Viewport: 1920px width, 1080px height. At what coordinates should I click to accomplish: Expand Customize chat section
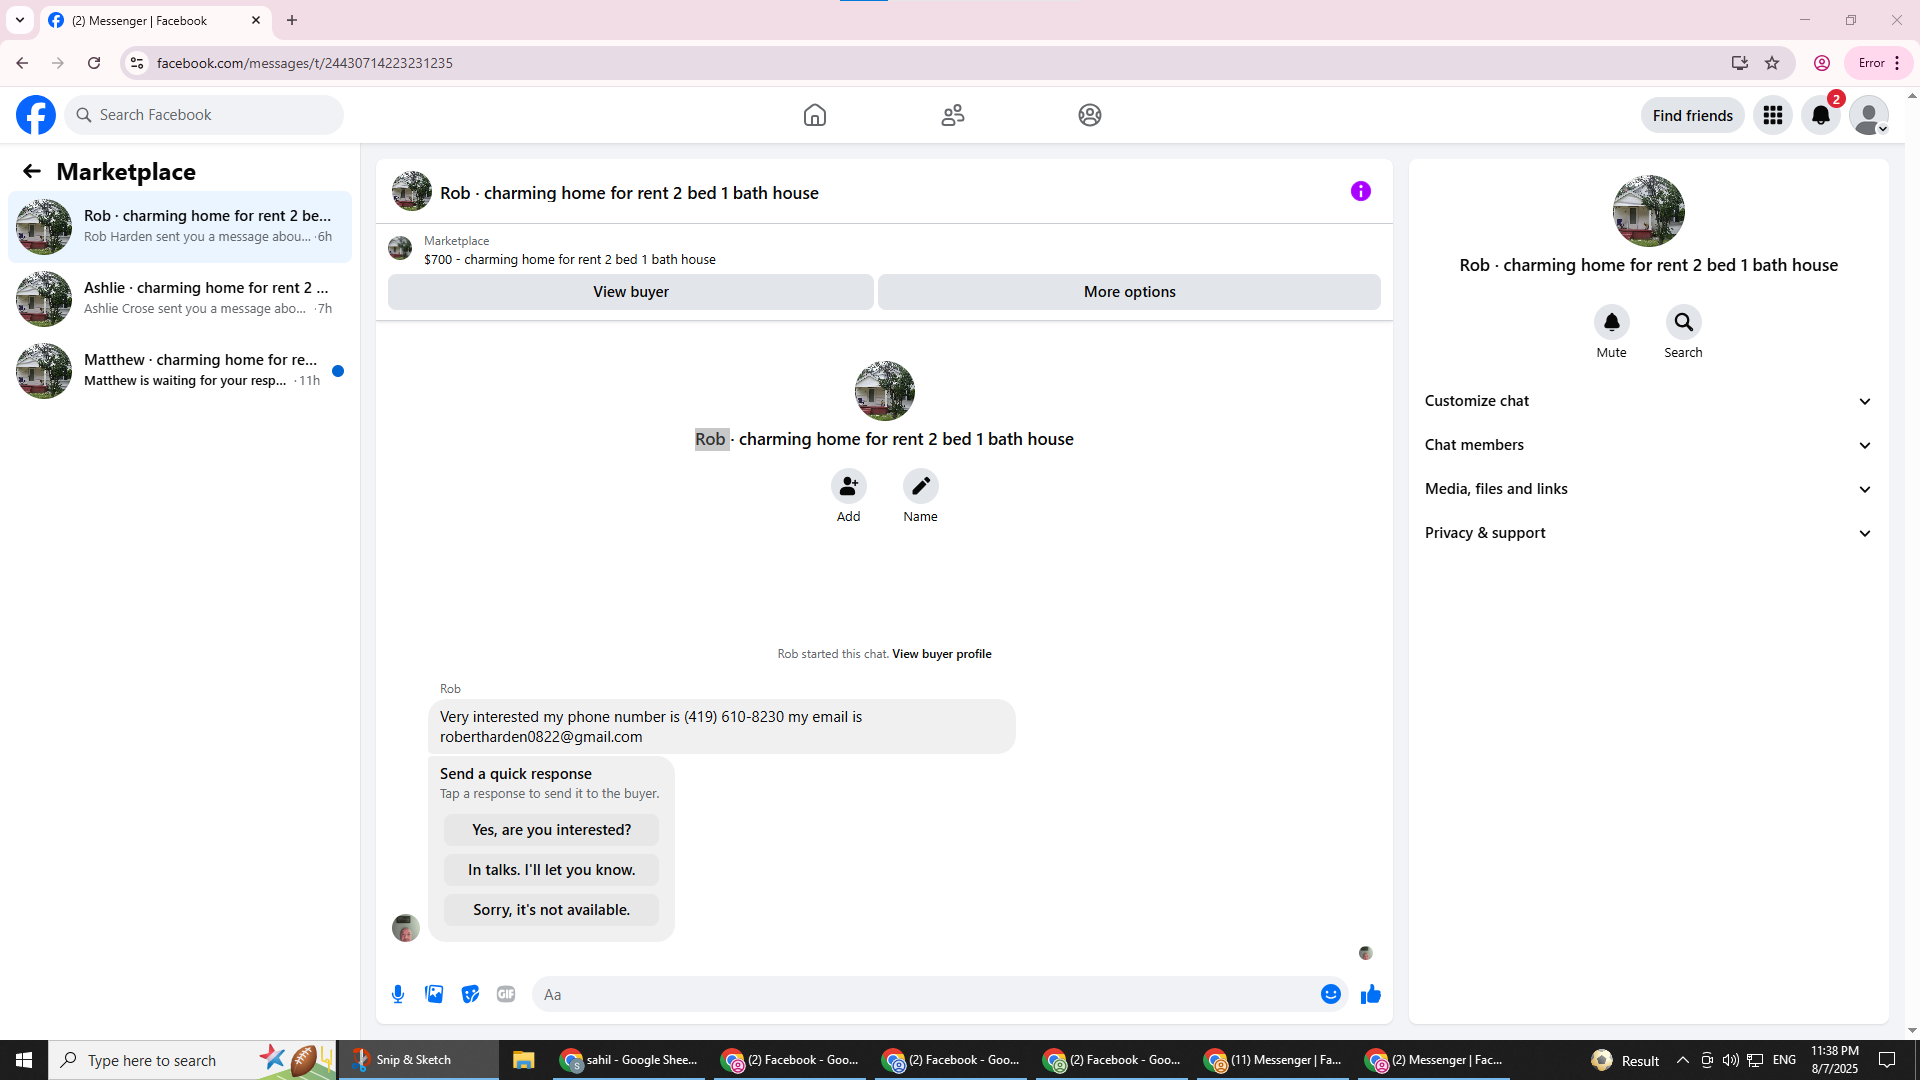click(x=1647, y=401)
